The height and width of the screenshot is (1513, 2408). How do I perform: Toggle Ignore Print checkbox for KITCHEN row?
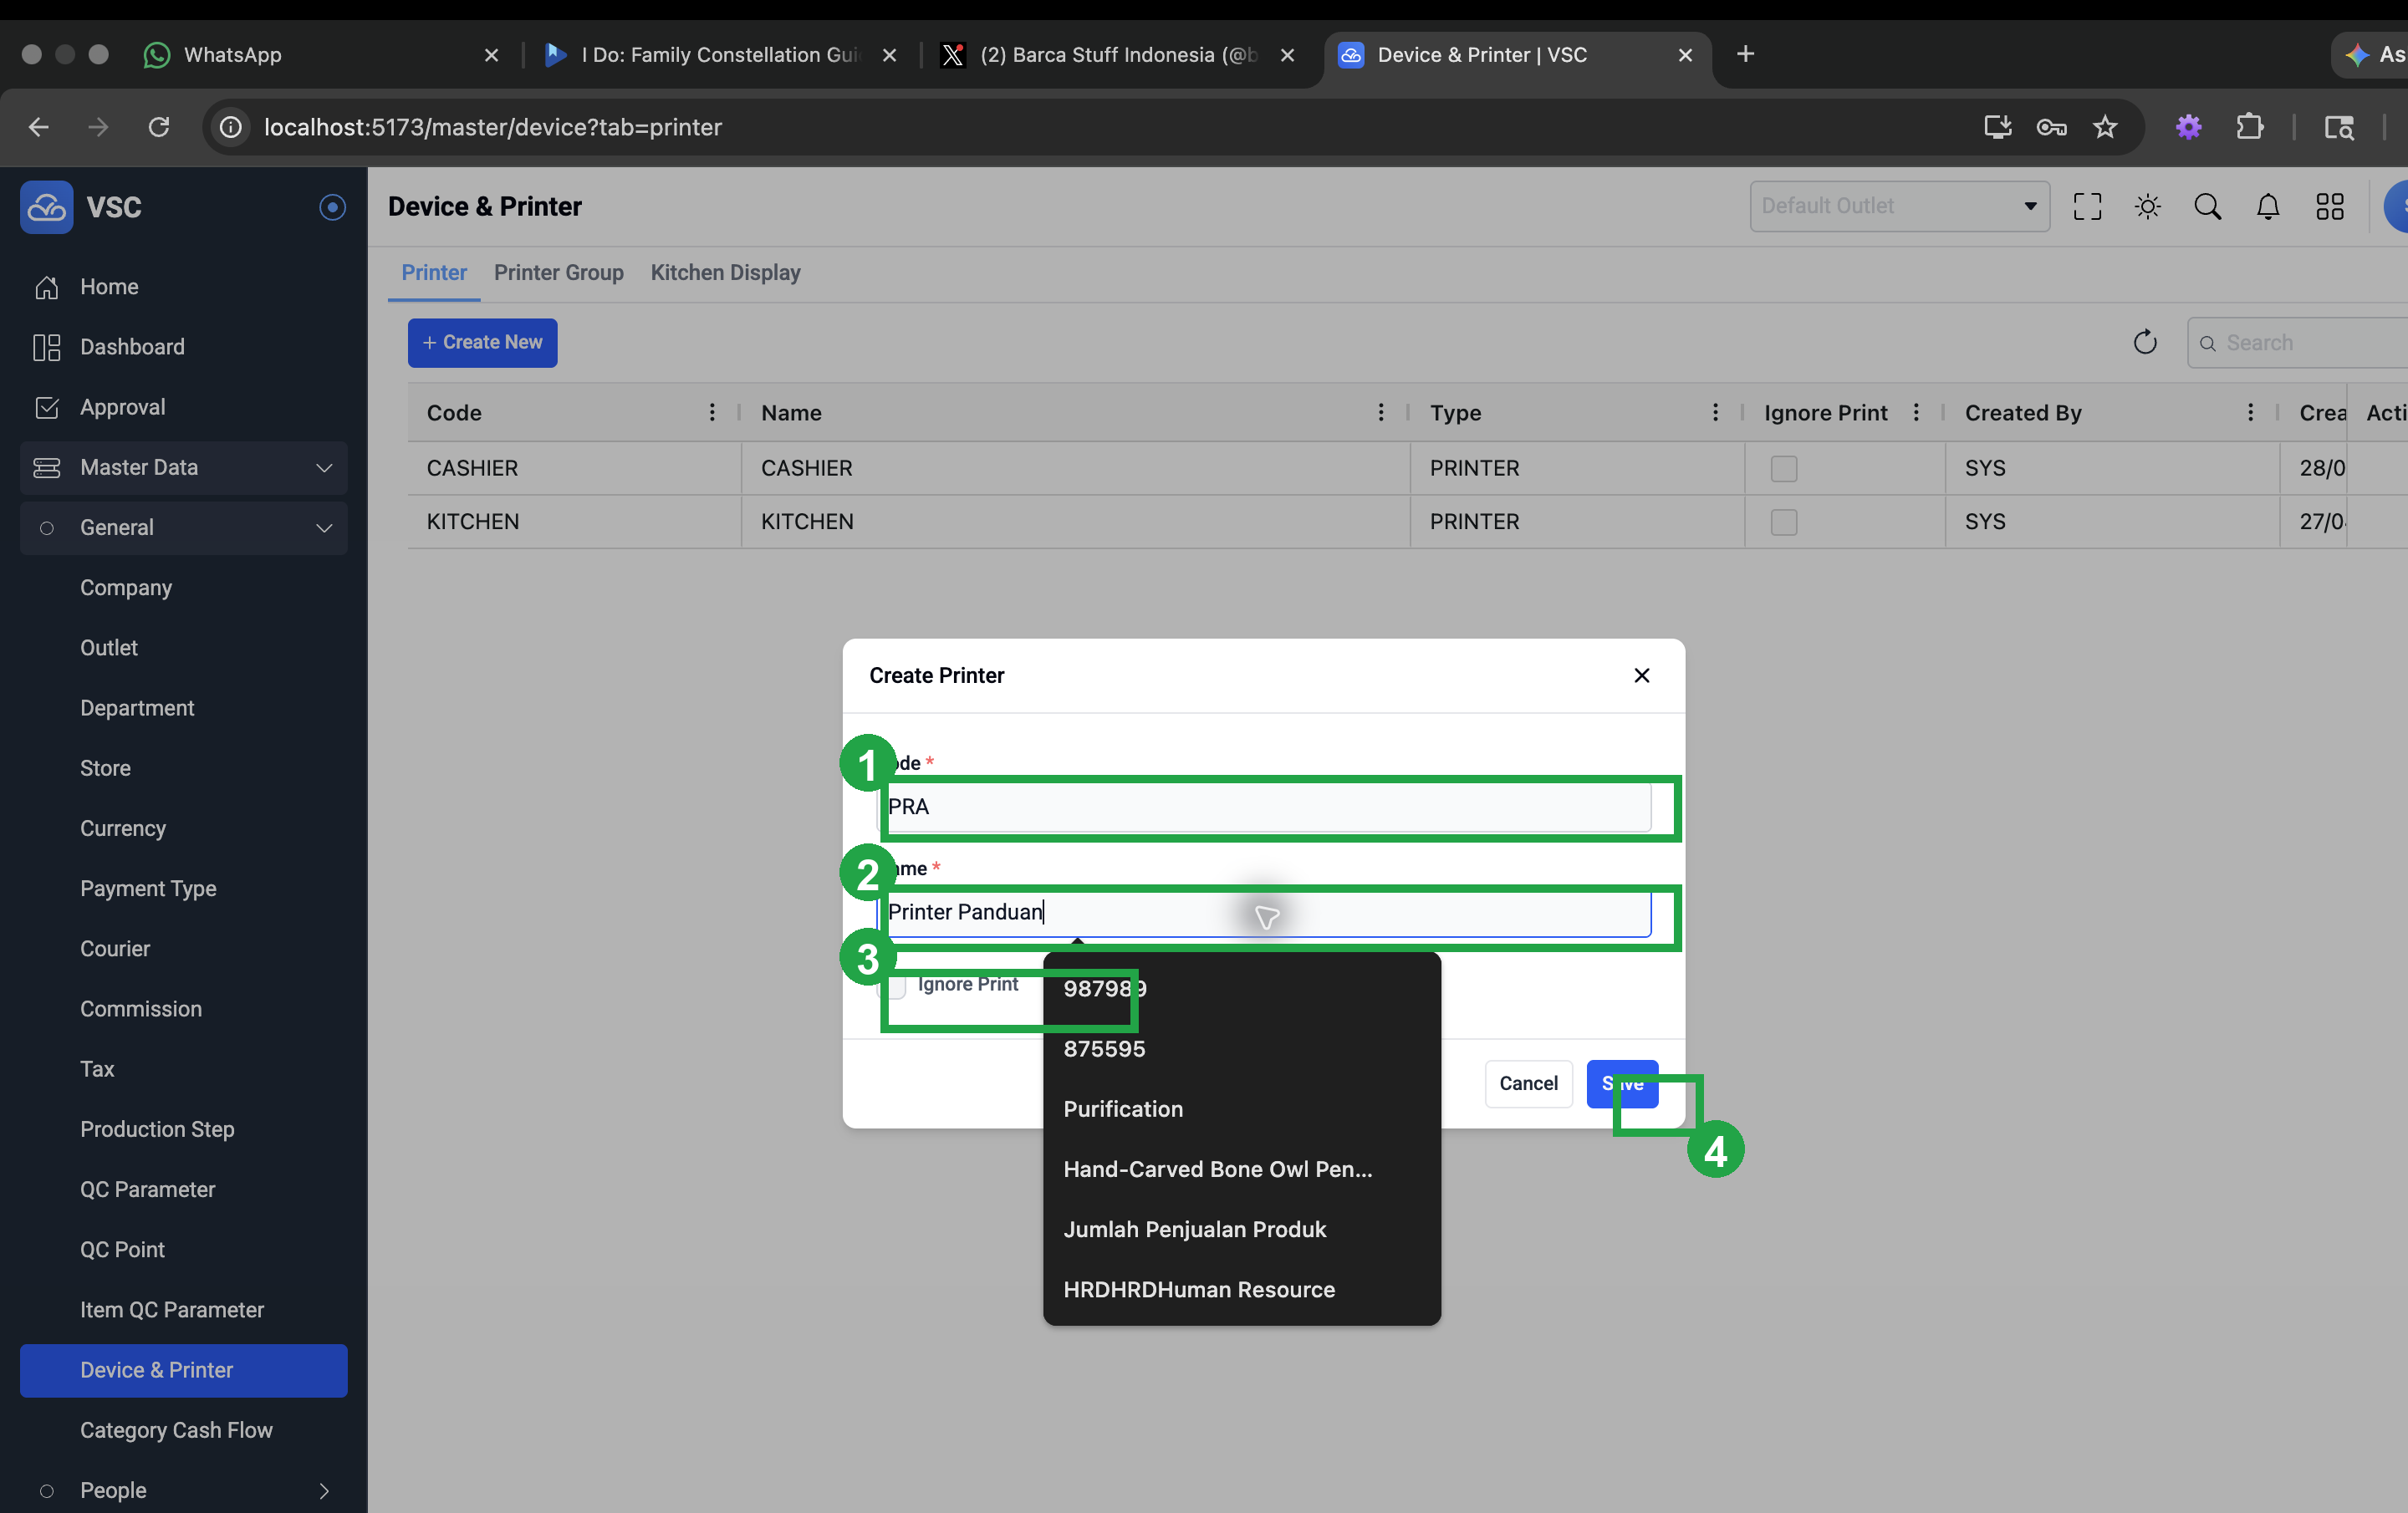[x=1783, y=522]
